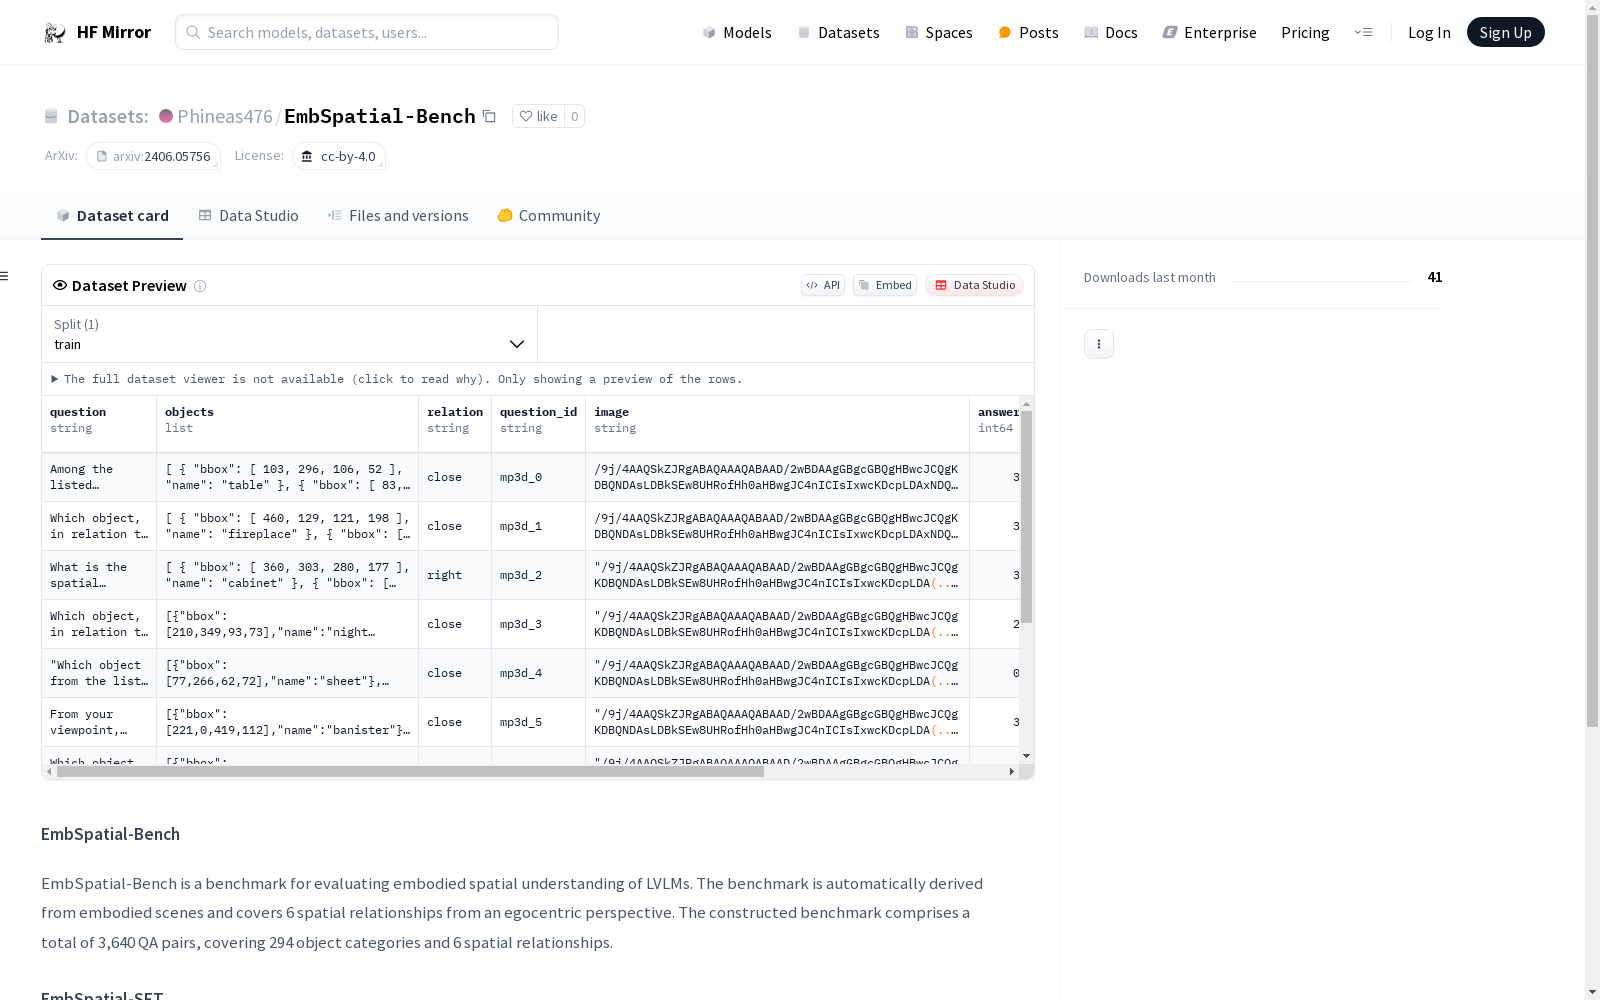This screenshot has height=1000, width=1600.
Task: Click the downloads count 41
Action: (x=1435, y=277)
